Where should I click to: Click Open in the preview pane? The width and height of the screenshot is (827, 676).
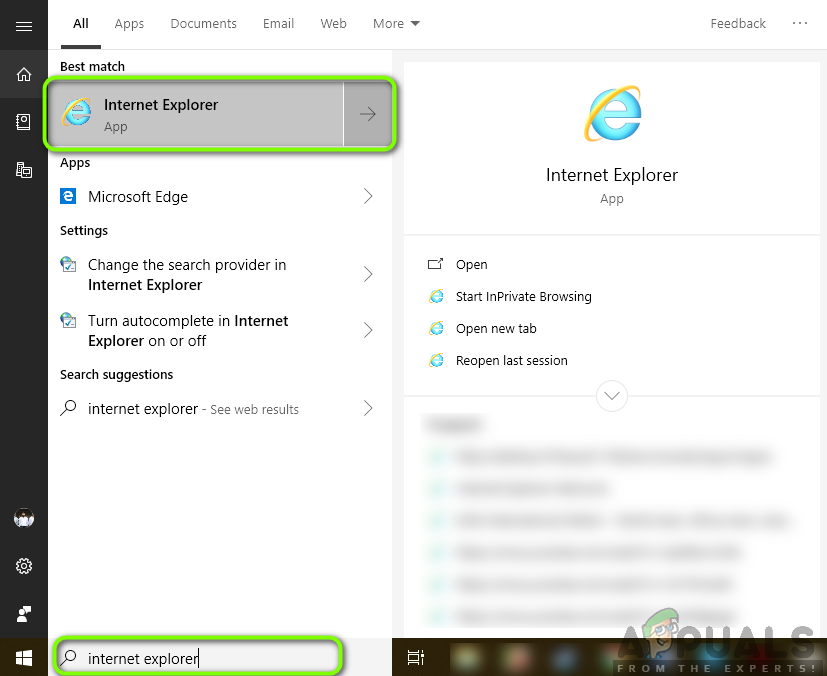click(x=472, y=264)
